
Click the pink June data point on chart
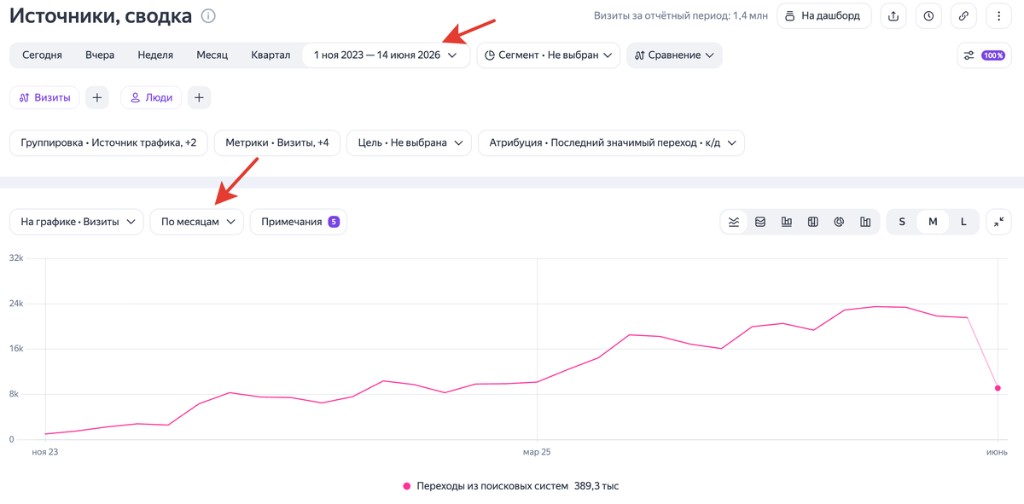[x=998, y=388]
